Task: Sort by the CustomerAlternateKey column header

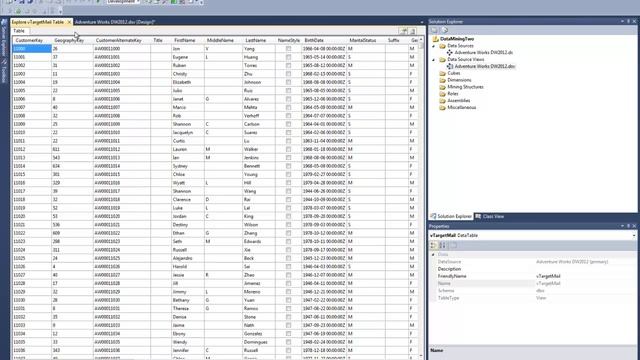Action: pos(122,40)
